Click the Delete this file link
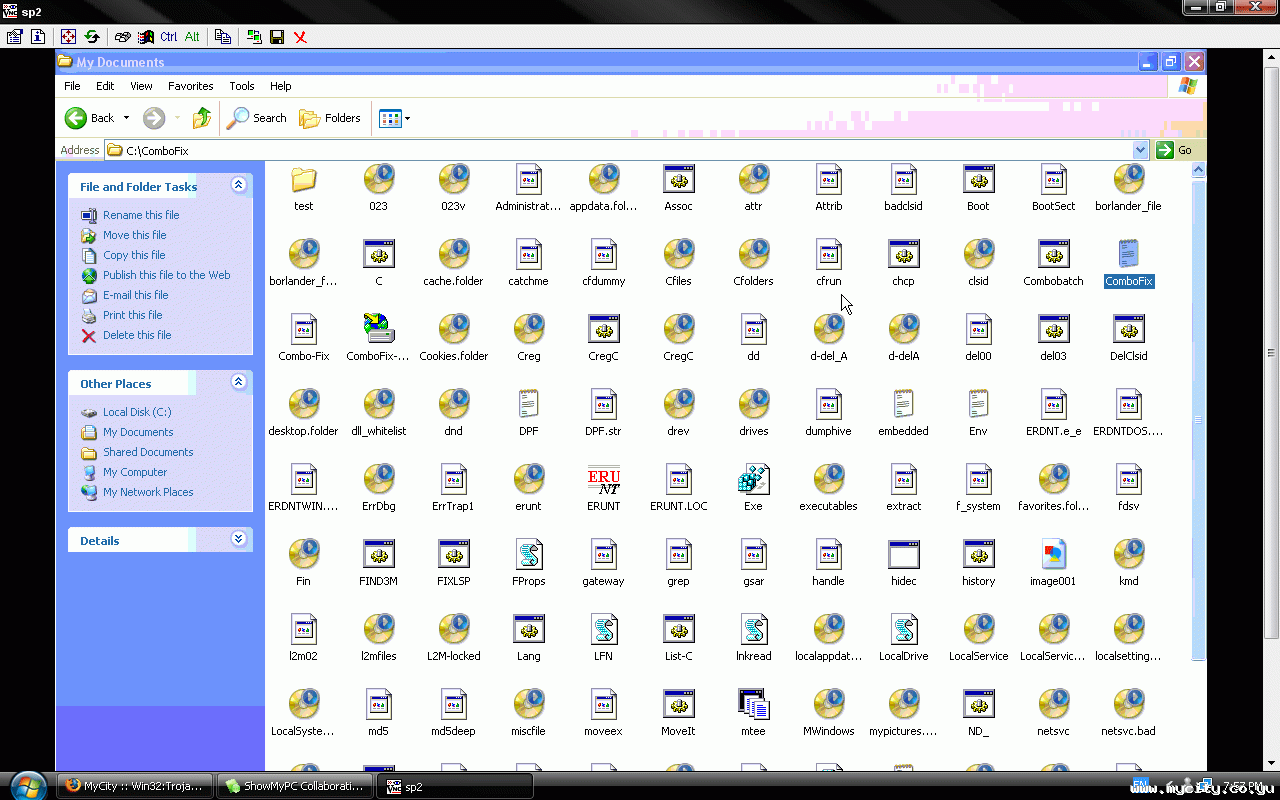Screen dimensions: 1280x800 (x=136, y=335)
